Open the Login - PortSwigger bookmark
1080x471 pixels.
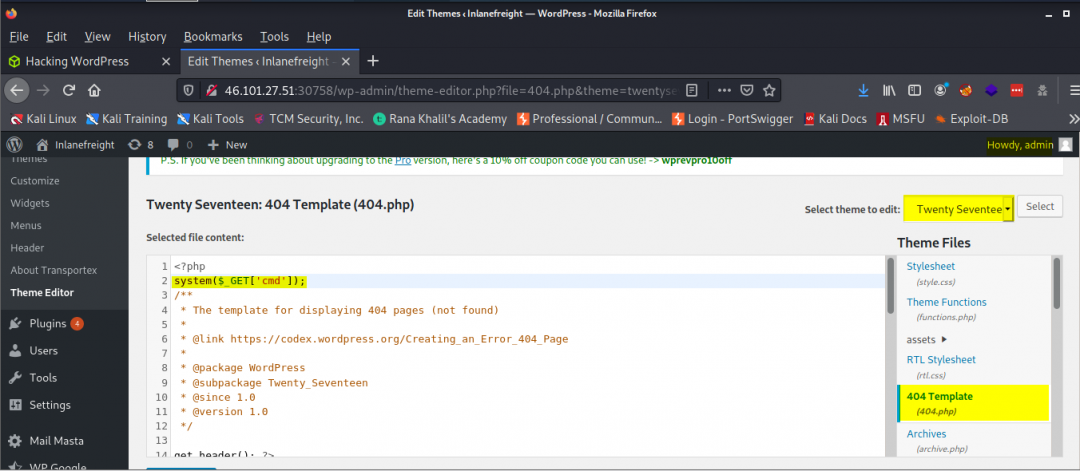(x=733, y=119)
